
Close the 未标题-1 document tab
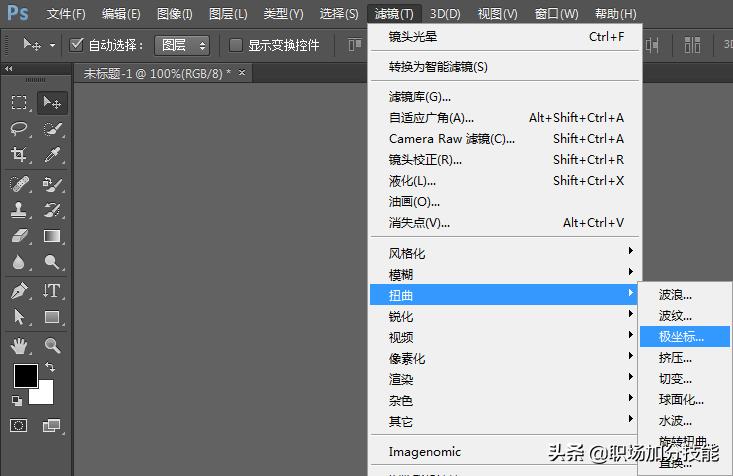242,72
